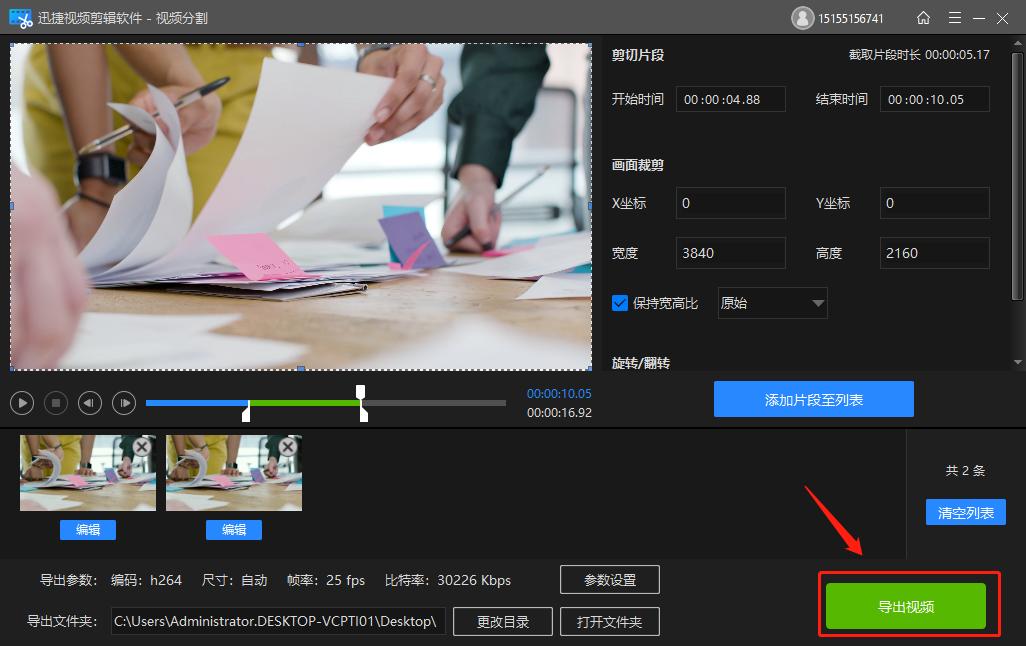This screenshot has height=646, width=1026.
Task: Click the scissors app logo in title bar
Action: point(20,17)
